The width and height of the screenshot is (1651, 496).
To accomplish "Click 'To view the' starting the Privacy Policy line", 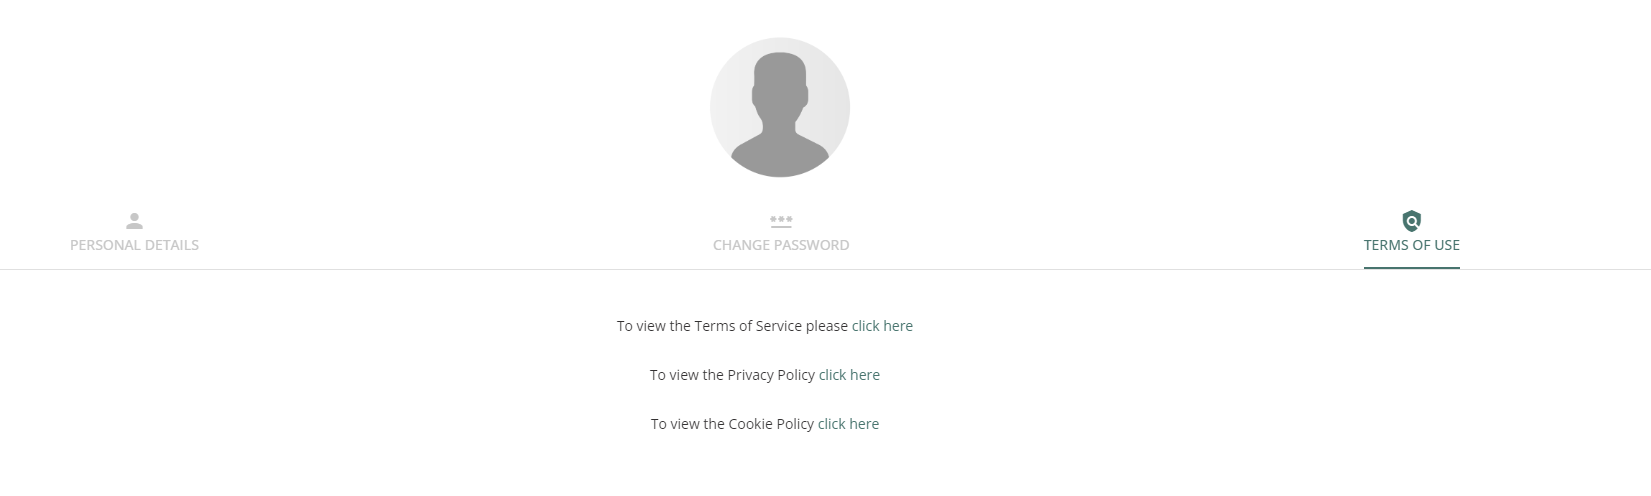I will pyautogui.click(x=686, y=375).
